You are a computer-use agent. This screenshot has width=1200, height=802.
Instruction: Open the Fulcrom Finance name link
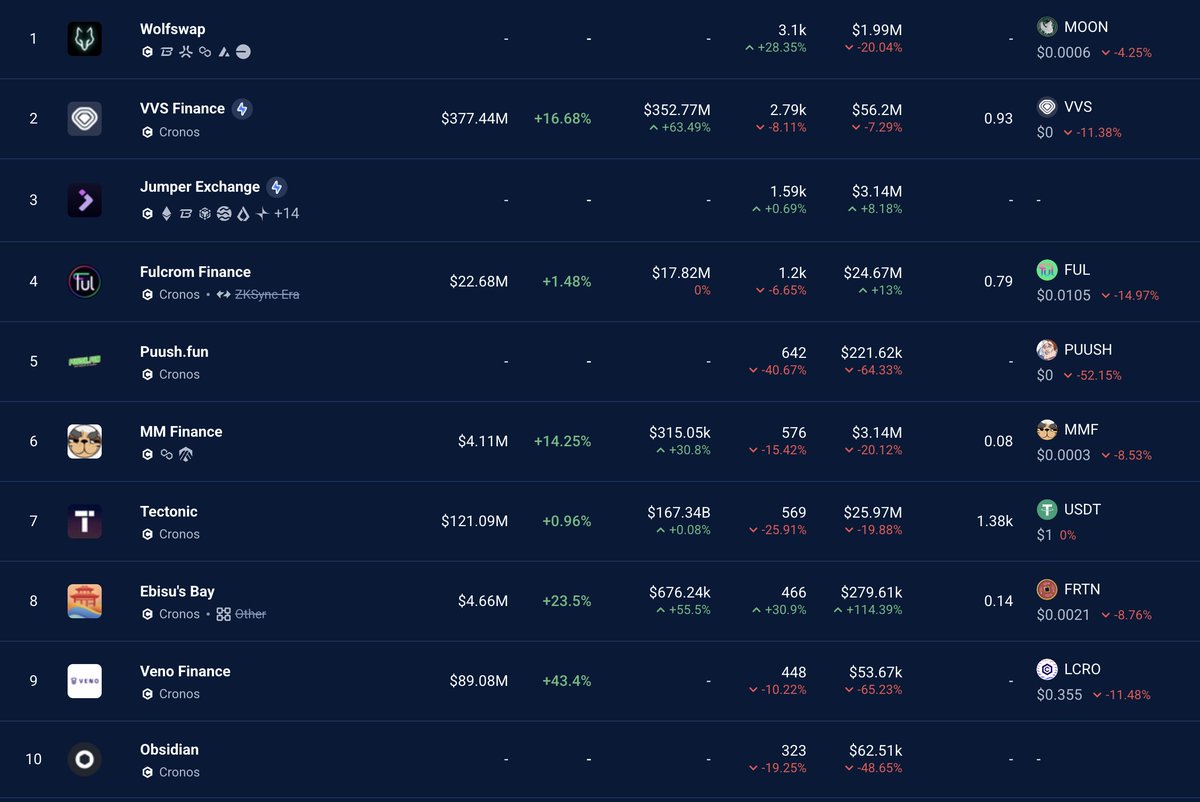click(195, 272)
